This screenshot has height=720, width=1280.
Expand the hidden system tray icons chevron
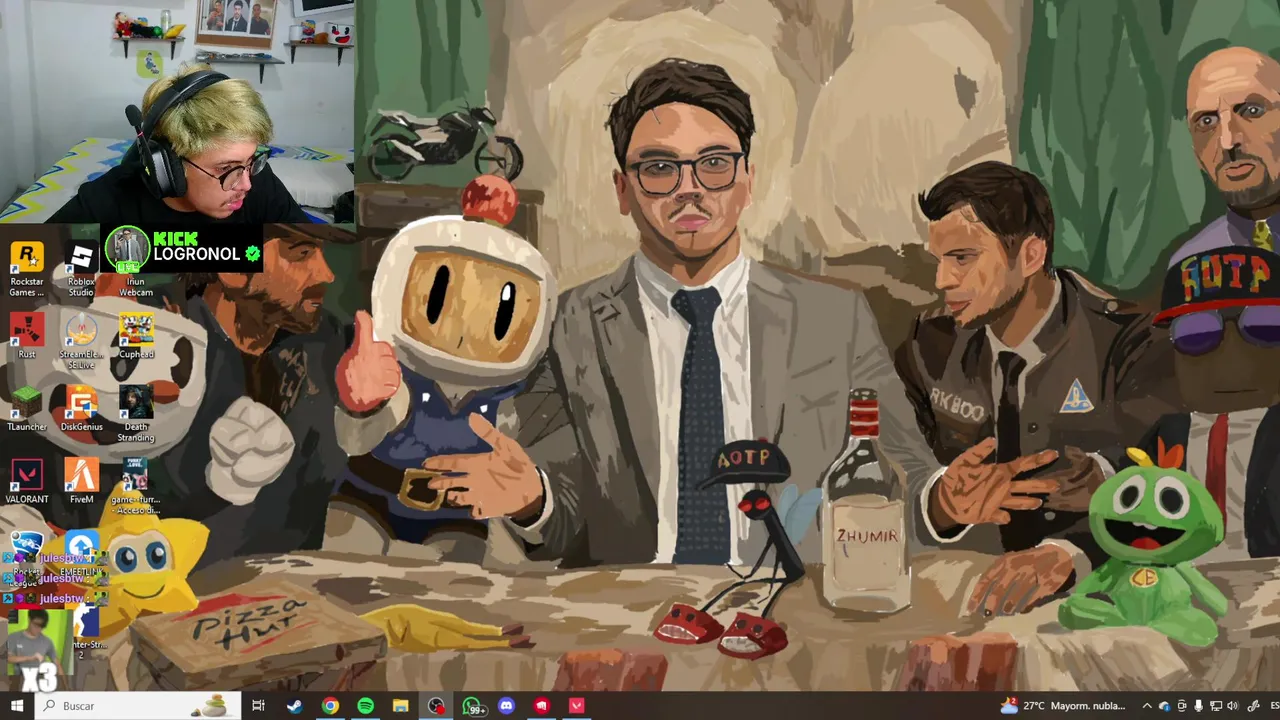(1147, 706)
